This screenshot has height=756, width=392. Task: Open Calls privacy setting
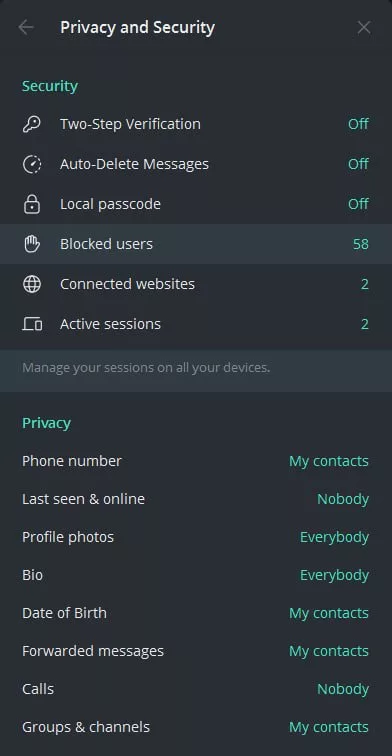[196, 689]
